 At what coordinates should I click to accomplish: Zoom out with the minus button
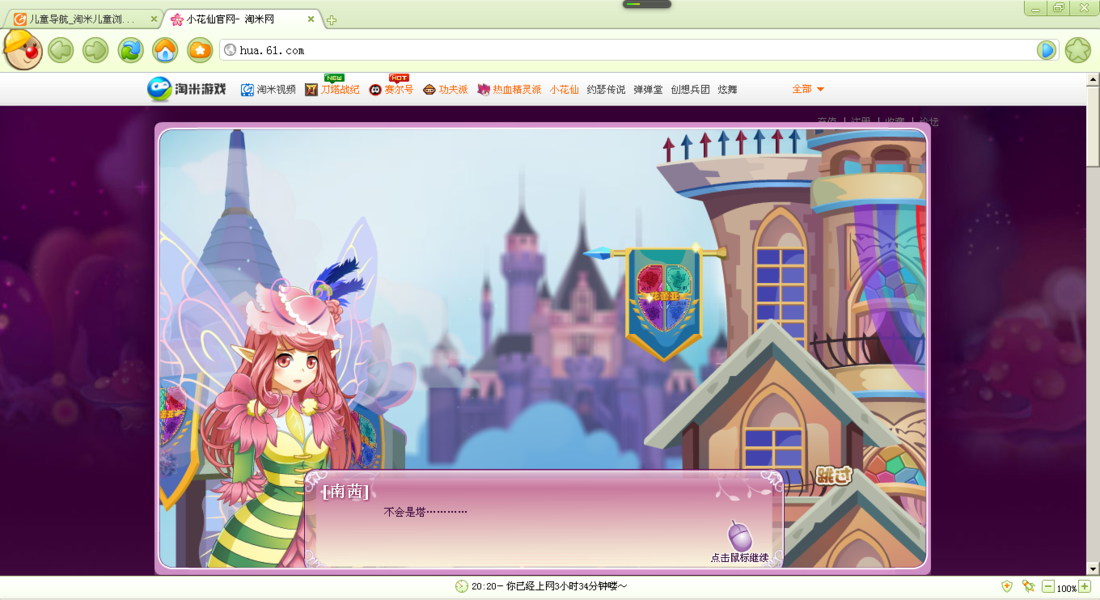(x=1048, y=586)
